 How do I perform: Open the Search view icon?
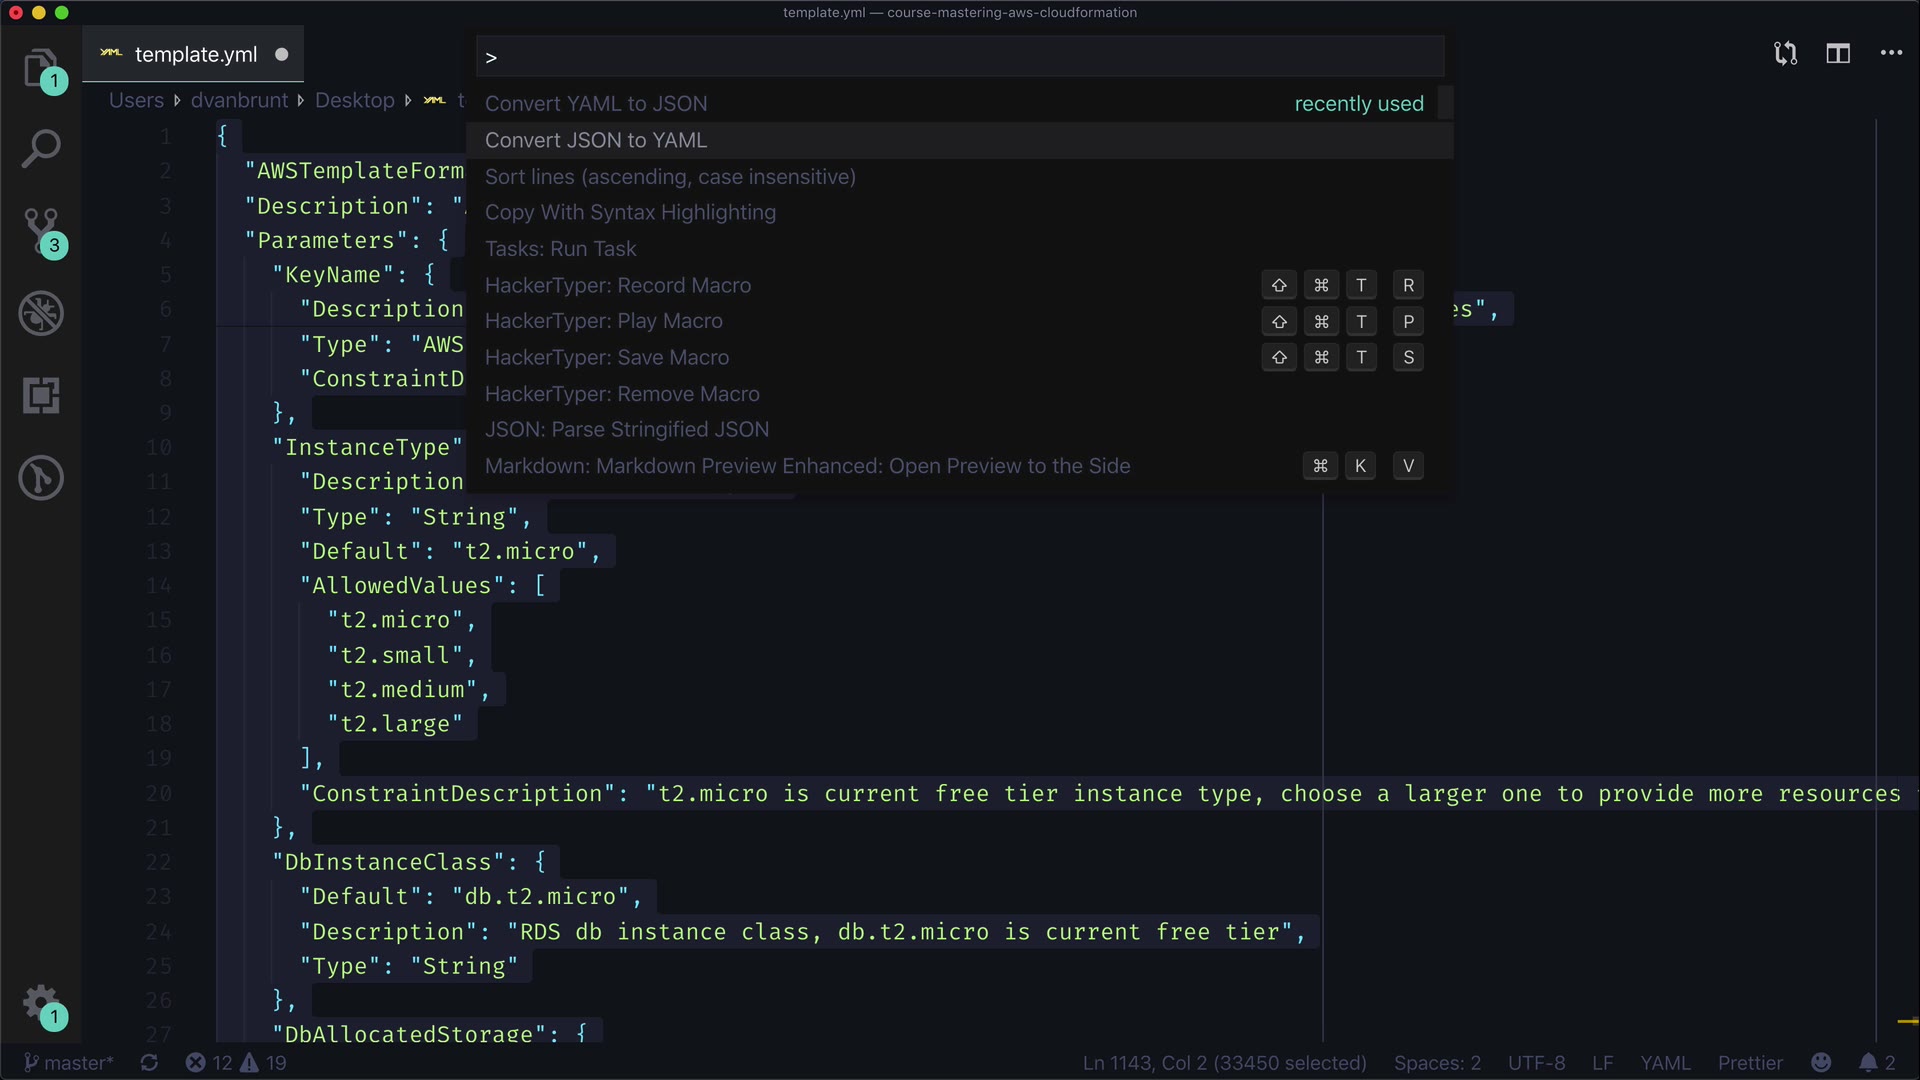[x=41, y=149]
